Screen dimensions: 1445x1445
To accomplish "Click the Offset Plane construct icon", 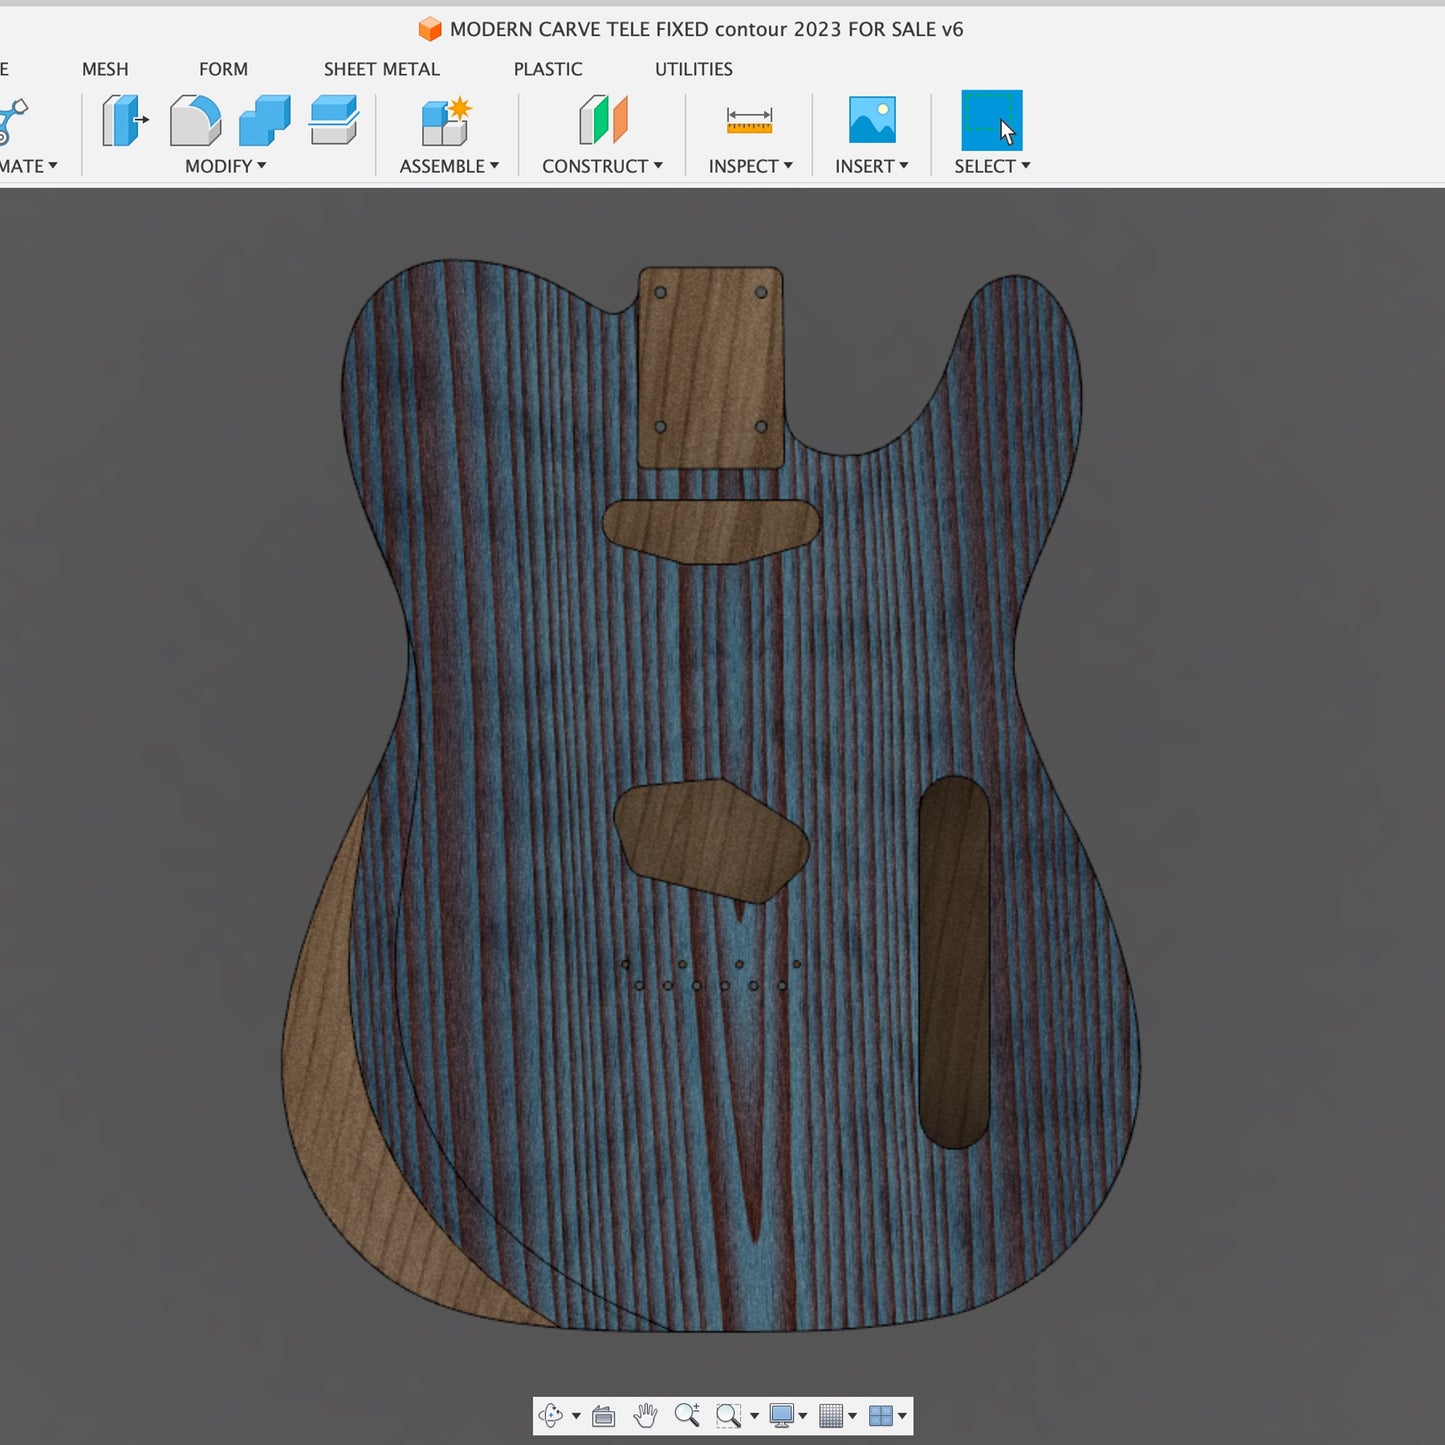I will (x=603, y=121).
